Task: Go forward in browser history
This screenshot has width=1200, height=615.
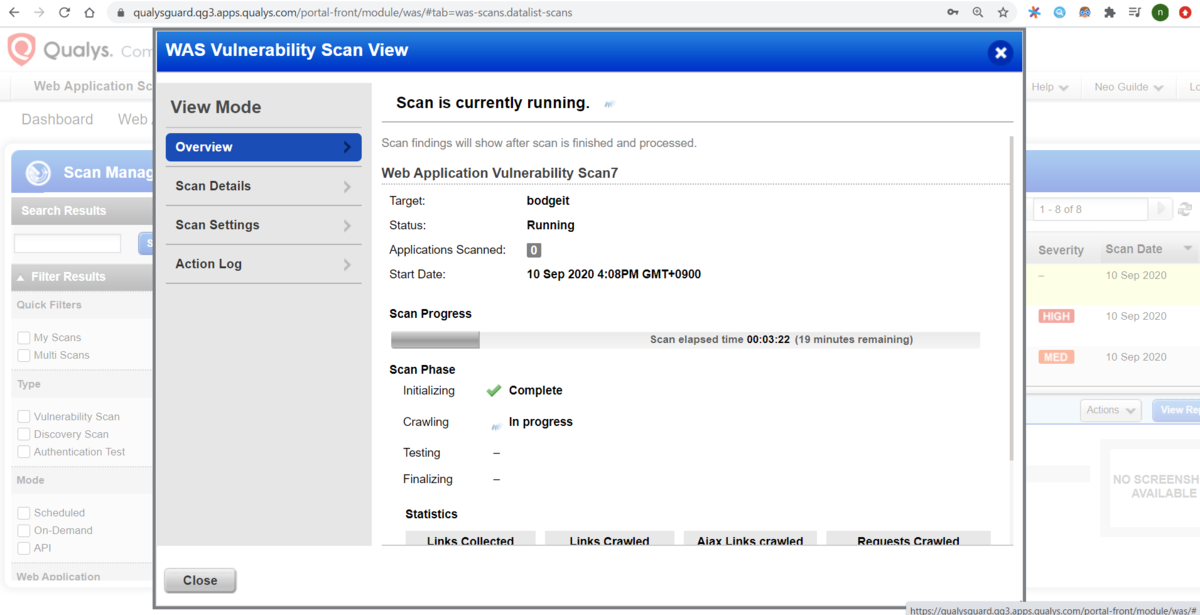Action: coord(39,13)
